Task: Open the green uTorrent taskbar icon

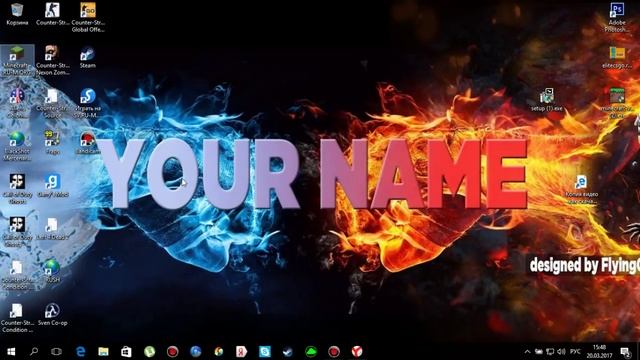Action: pyautogui.click(x=149, y=351)
